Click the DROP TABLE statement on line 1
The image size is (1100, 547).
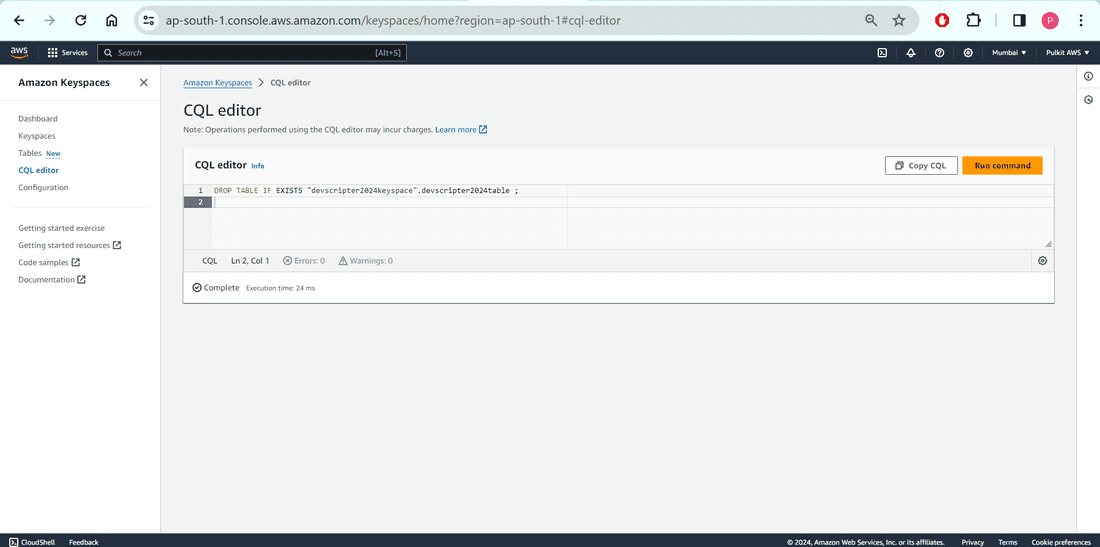pos(366,191)
